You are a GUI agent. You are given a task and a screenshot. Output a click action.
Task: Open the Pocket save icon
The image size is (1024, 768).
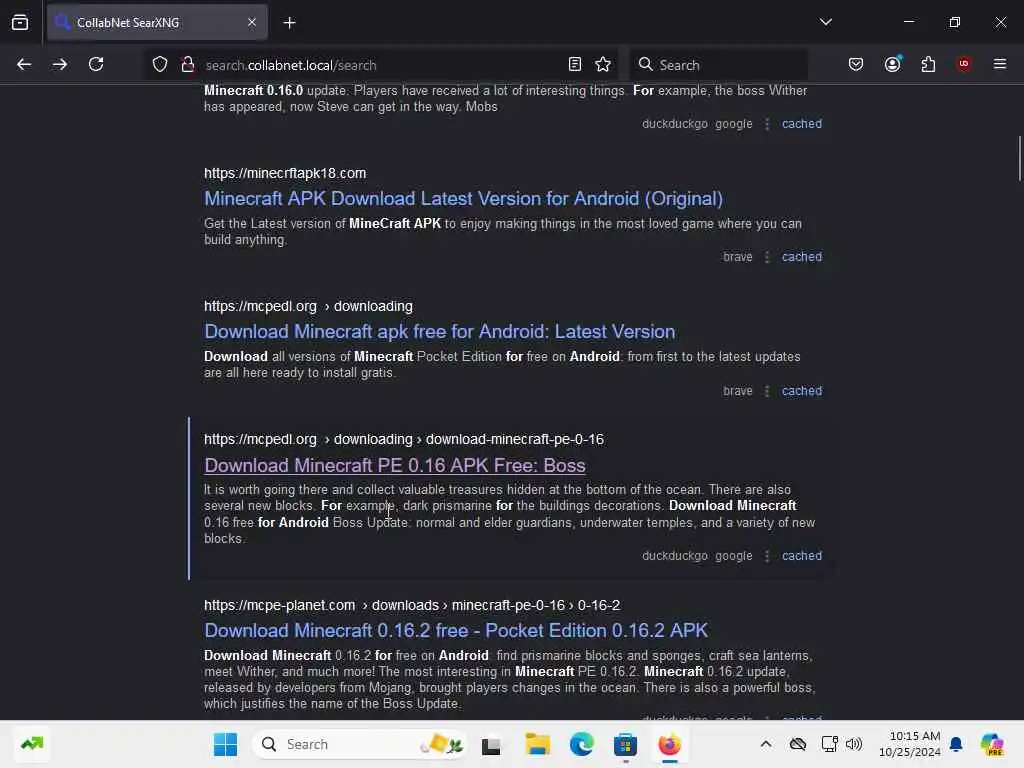pyautogui.click(x=856, y=65)
